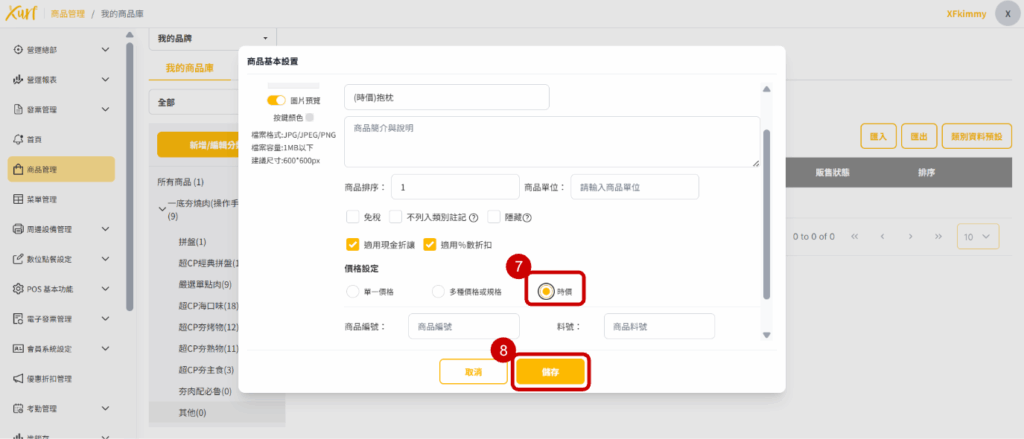Click the help icon beside 隱藏
This screenshot has width=1024, height=439.
(527, 217)
